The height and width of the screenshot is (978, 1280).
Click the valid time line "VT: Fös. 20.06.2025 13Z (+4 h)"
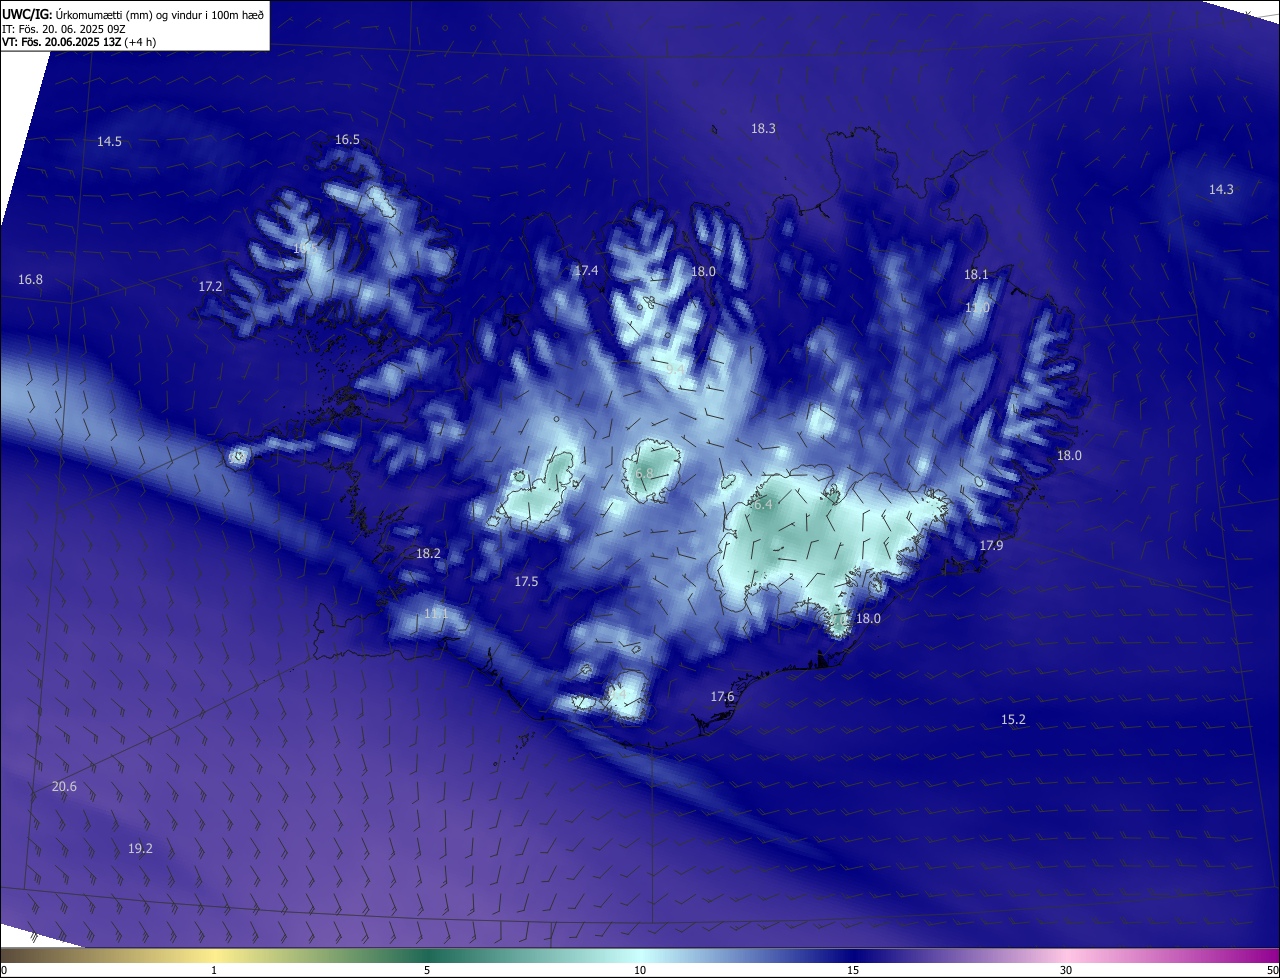point(79,42)
